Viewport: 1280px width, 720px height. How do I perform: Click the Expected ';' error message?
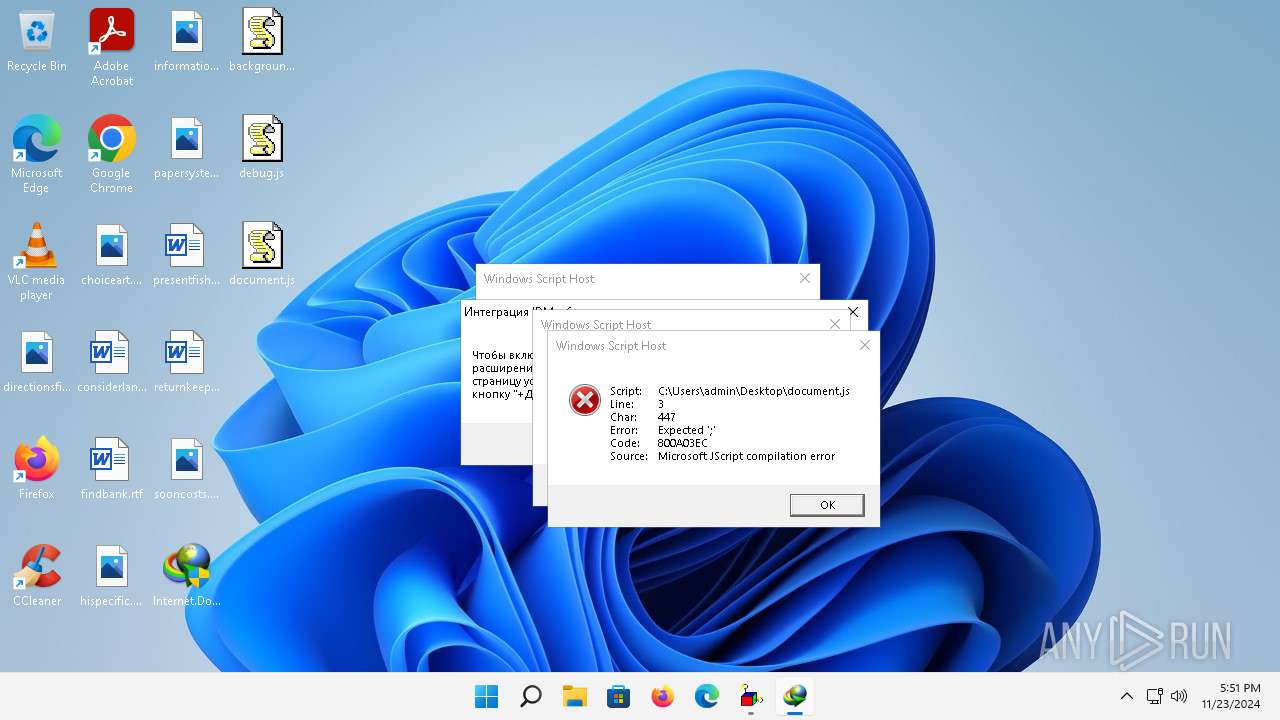[x=687, y=430]
